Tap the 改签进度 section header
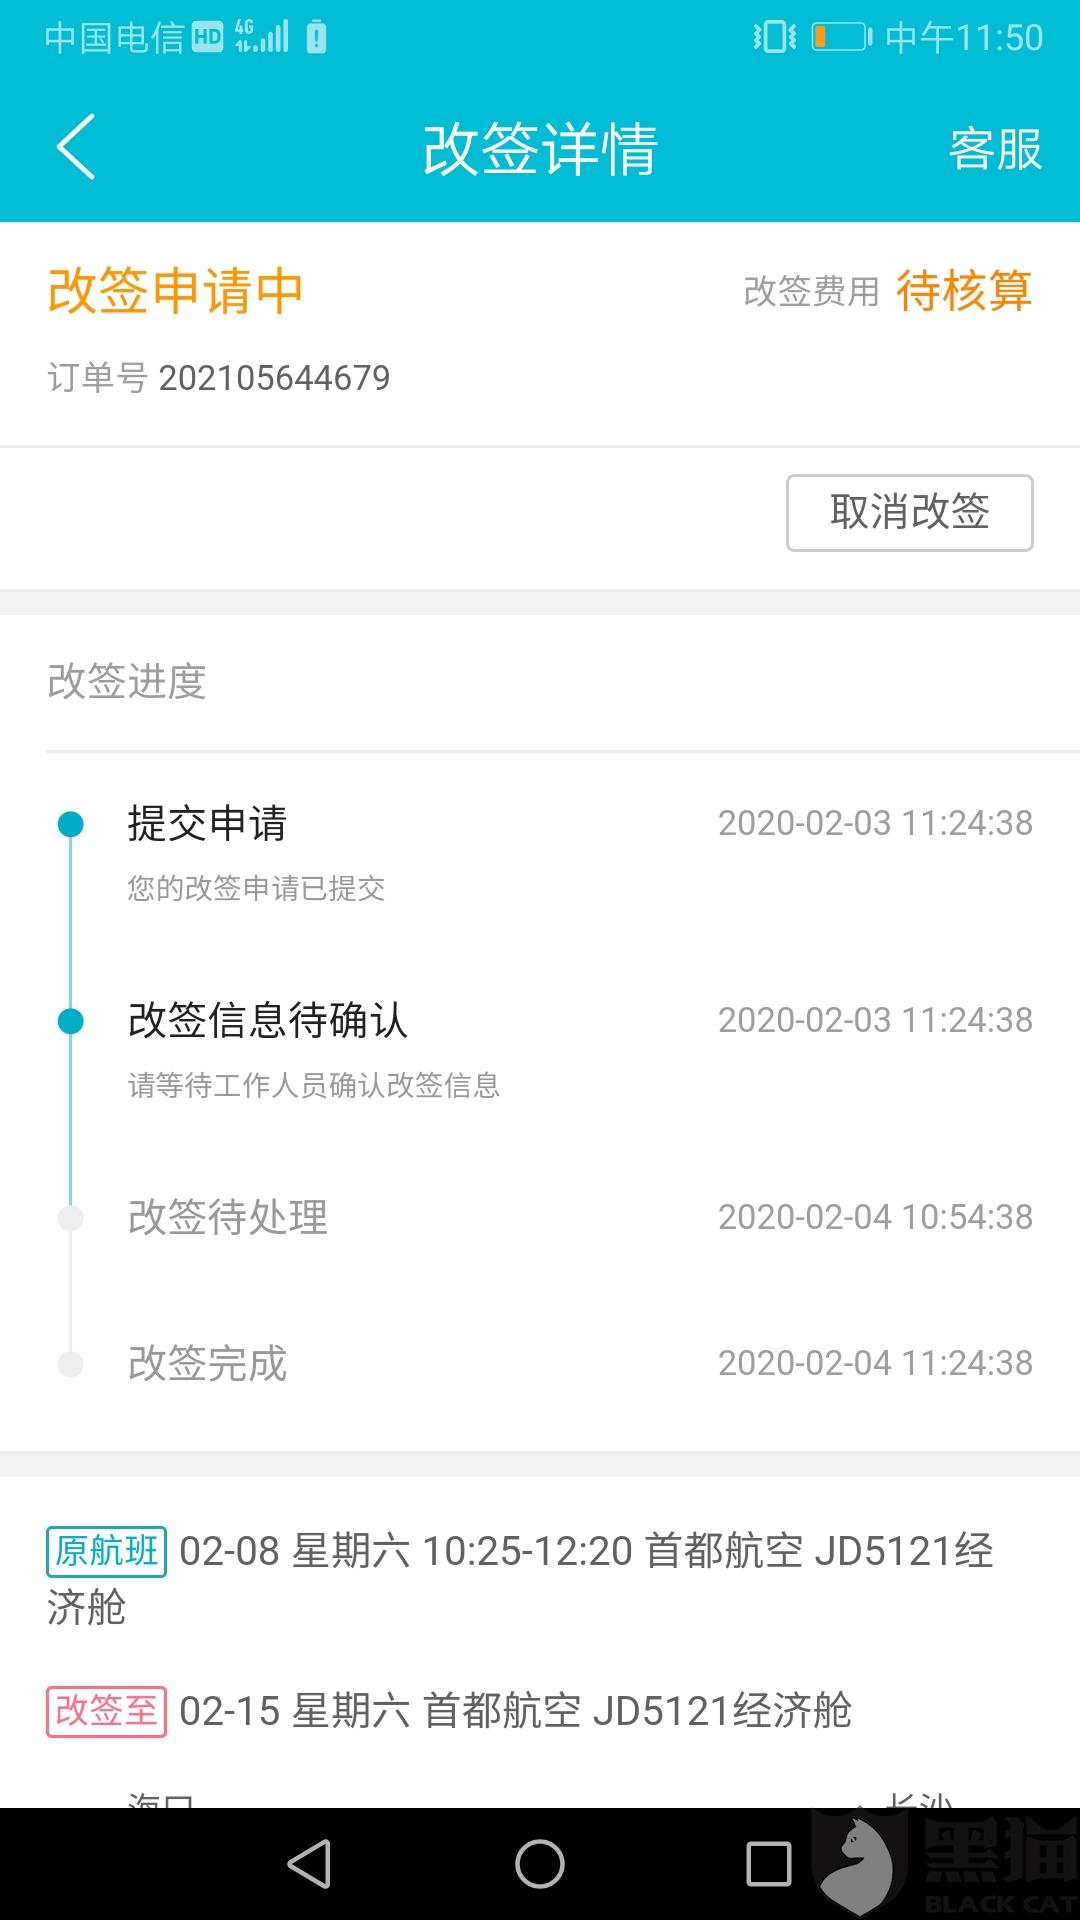This screenshot has width=1080, height=1920. pos(127,682)
